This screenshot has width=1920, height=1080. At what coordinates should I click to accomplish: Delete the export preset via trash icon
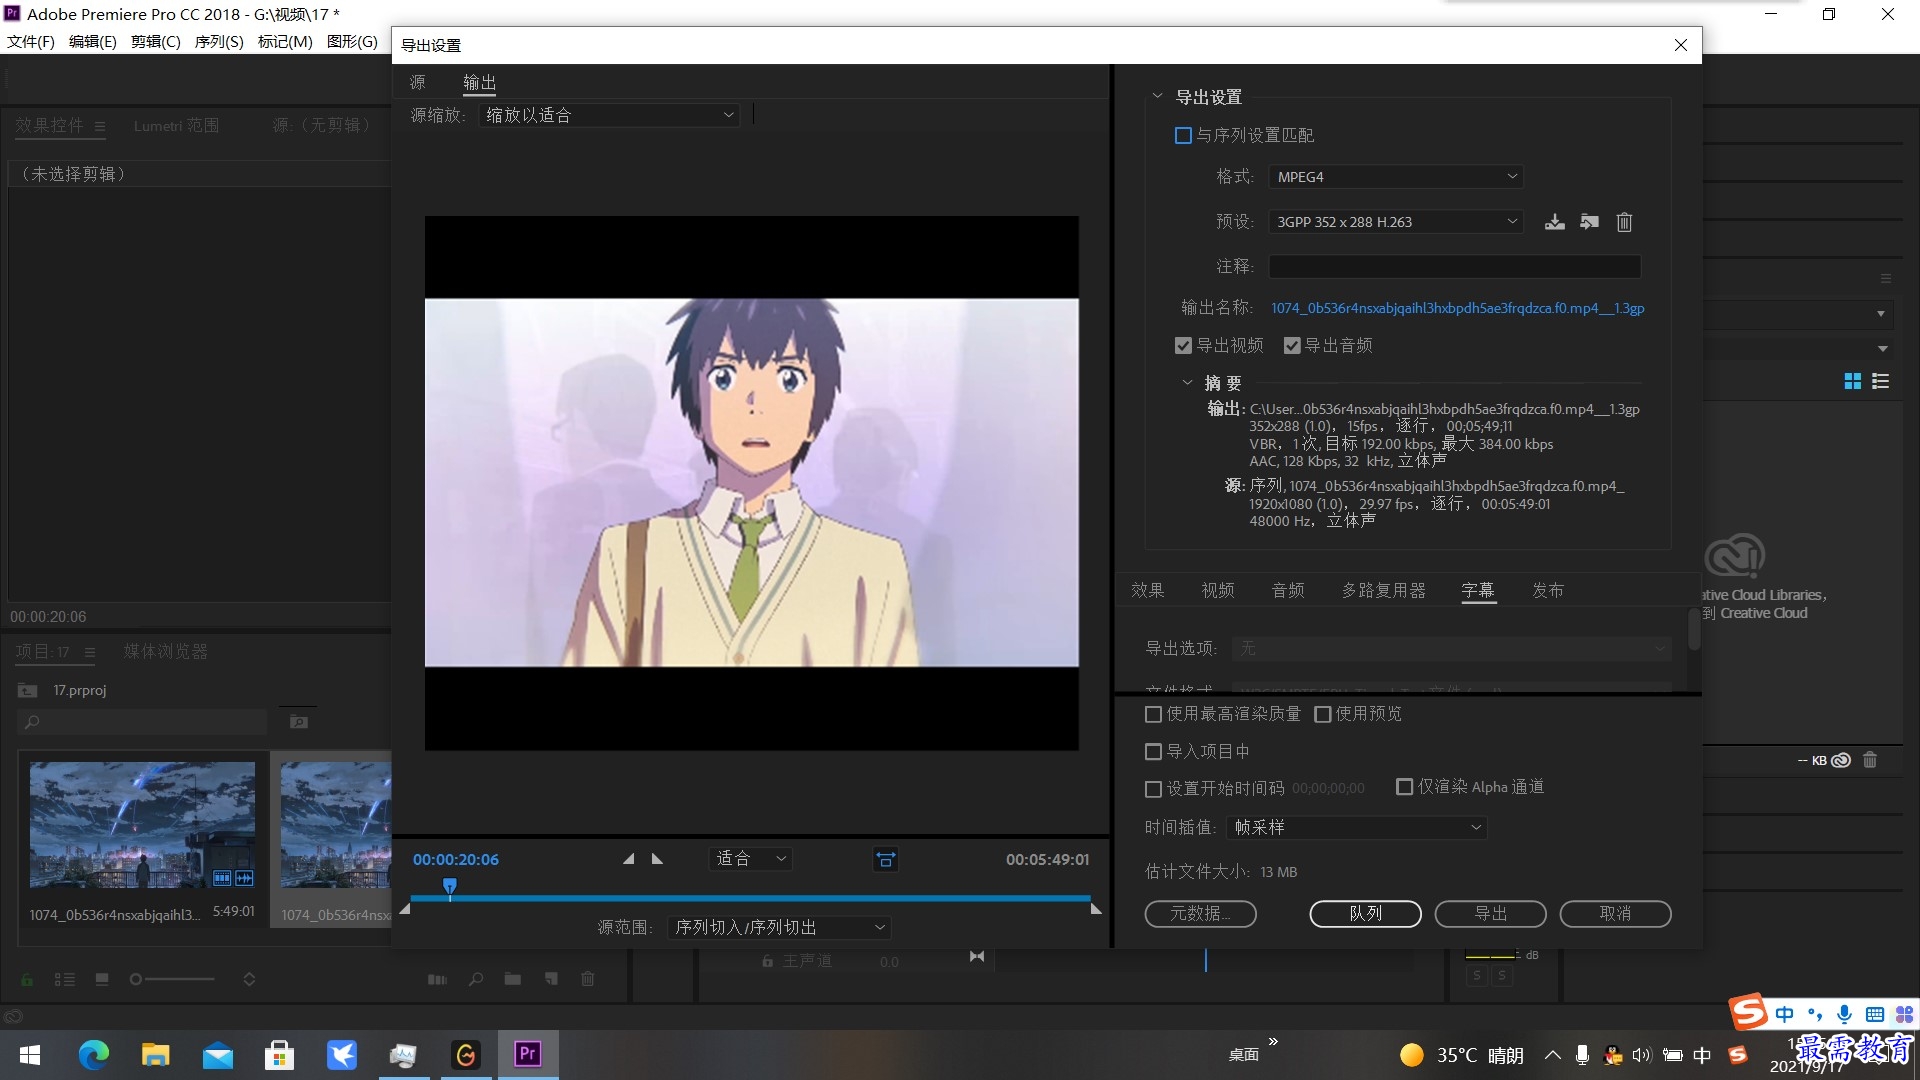[1624, 222]
